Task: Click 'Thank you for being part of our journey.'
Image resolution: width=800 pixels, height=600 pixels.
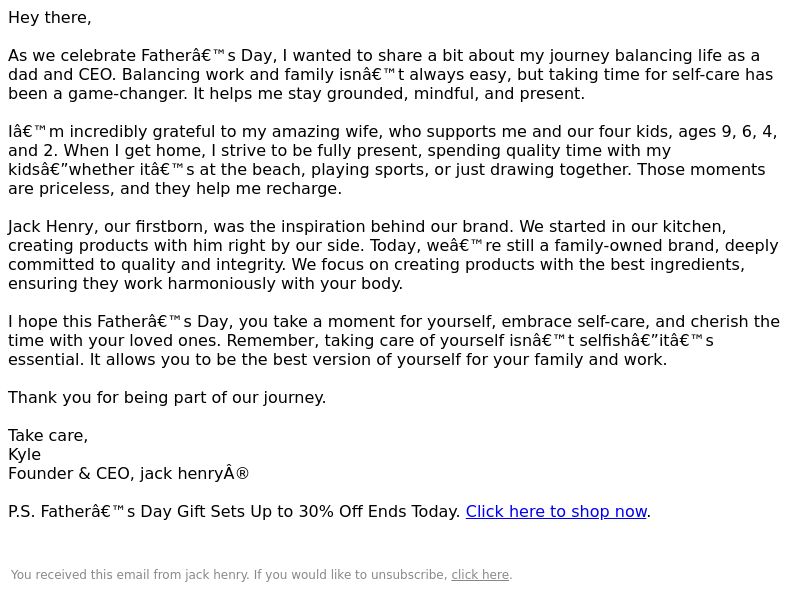Action: tap(167, 397)
